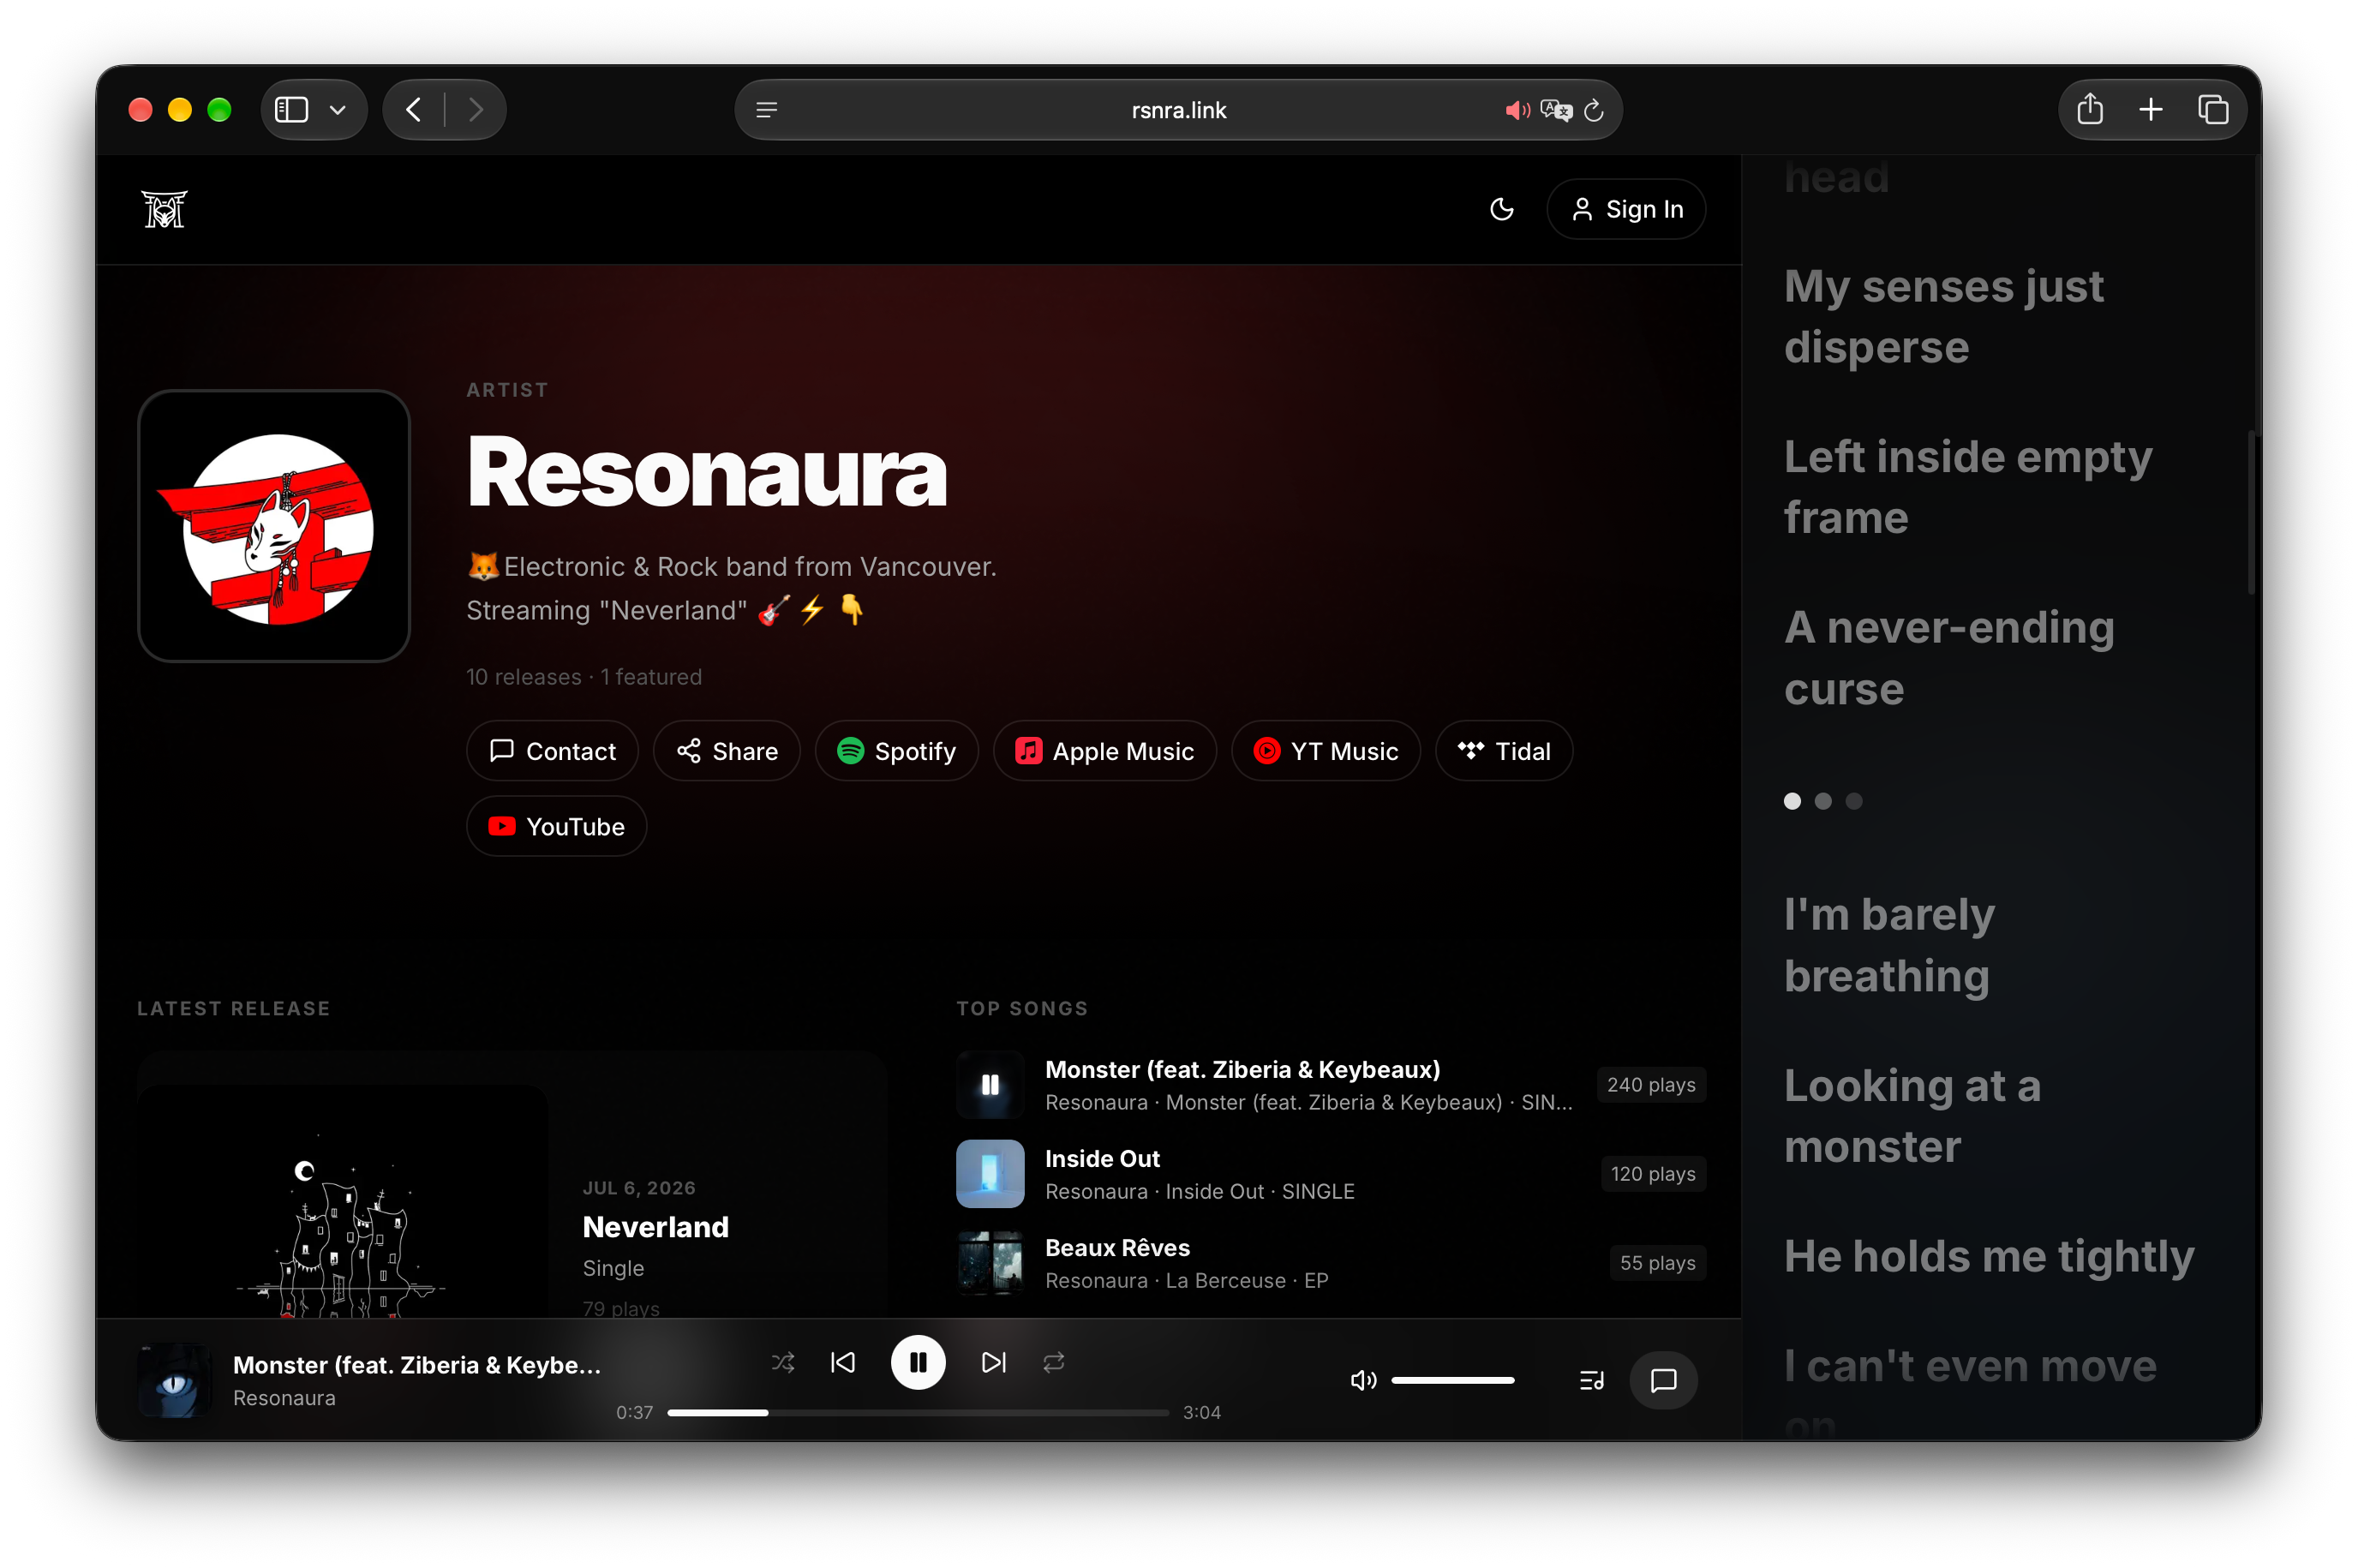Go back with the browser back arrow

pyautogui.click(x=414, y=109)
